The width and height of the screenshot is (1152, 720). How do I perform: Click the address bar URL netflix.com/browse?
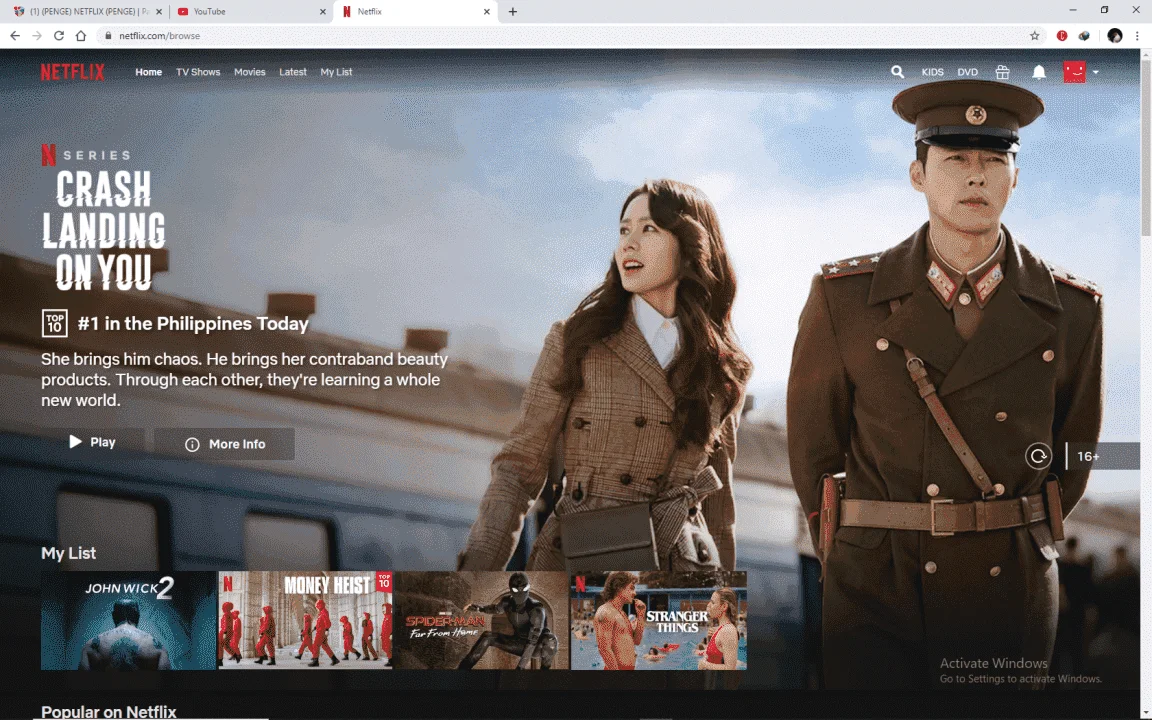[159, 35]
